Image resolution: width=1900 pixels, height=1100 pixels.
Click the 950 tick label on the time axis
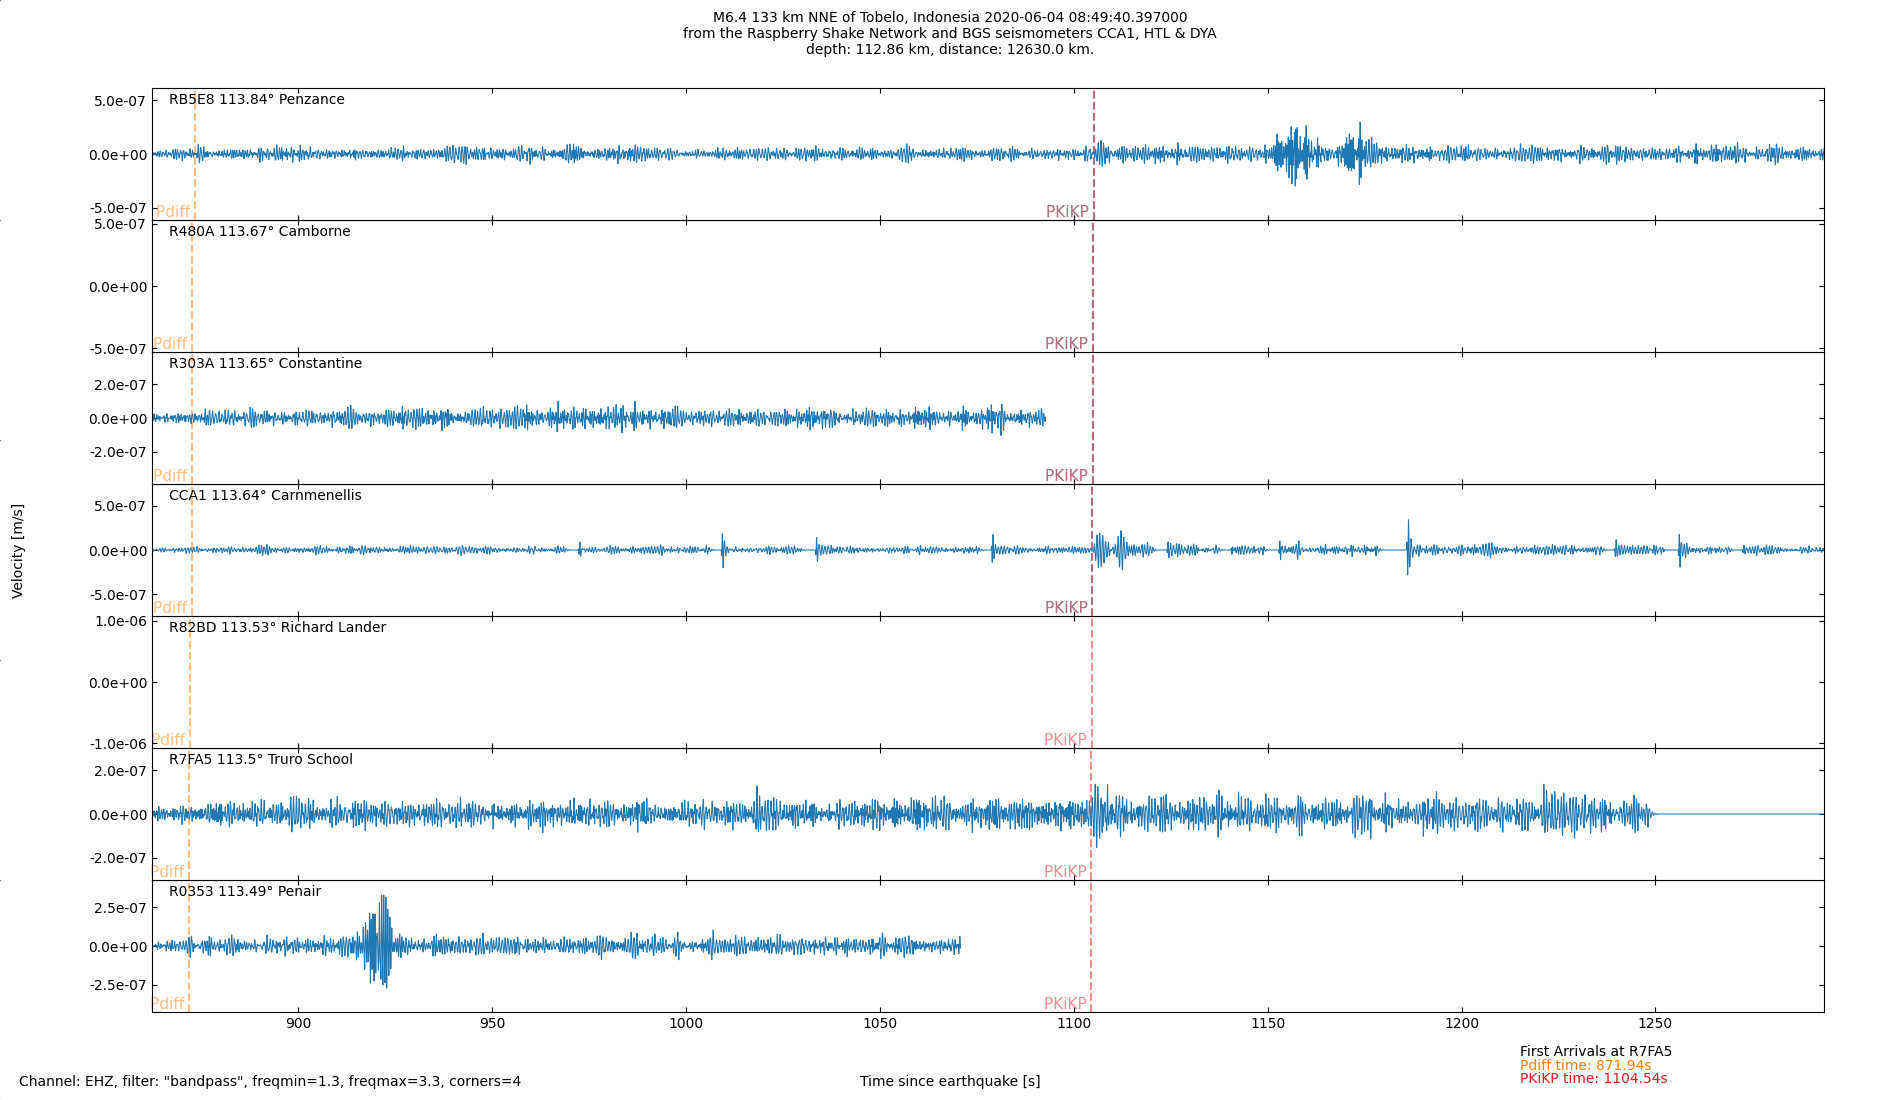(492, 1024)
